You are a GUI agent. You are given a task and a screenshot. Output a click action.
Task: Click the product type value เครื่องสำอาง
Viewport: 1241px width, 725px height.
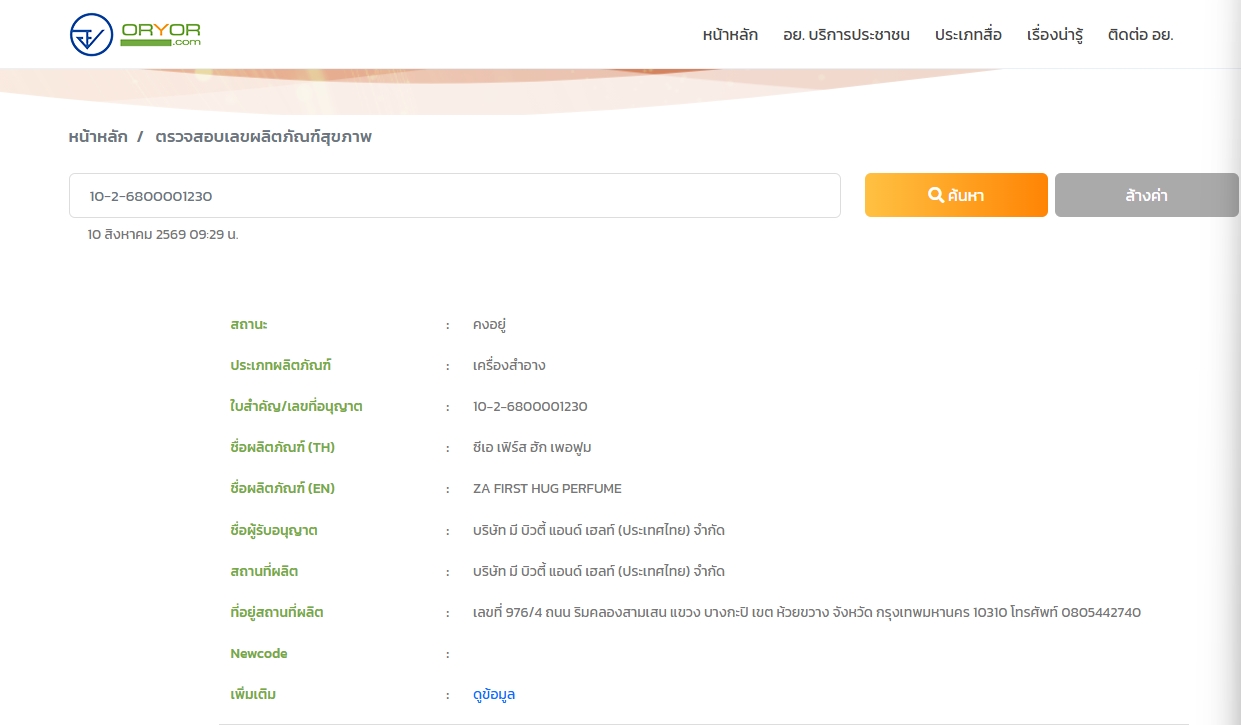coord(509,366)
